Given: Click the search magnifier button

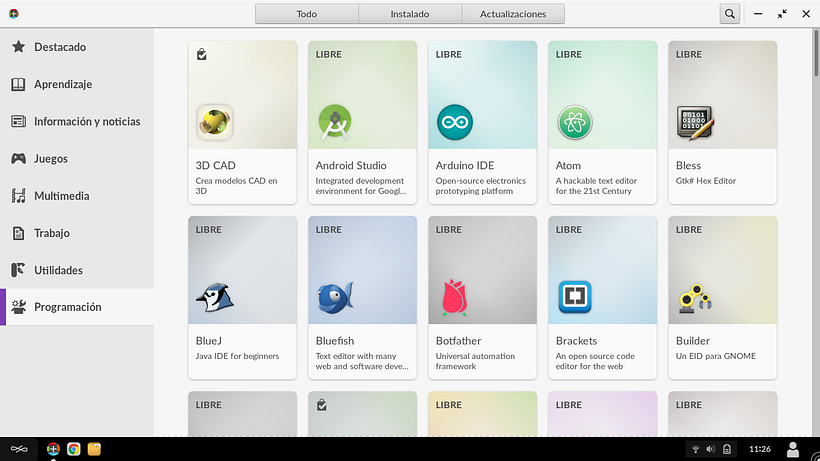Looking at the screenshot, I should 730,14.
